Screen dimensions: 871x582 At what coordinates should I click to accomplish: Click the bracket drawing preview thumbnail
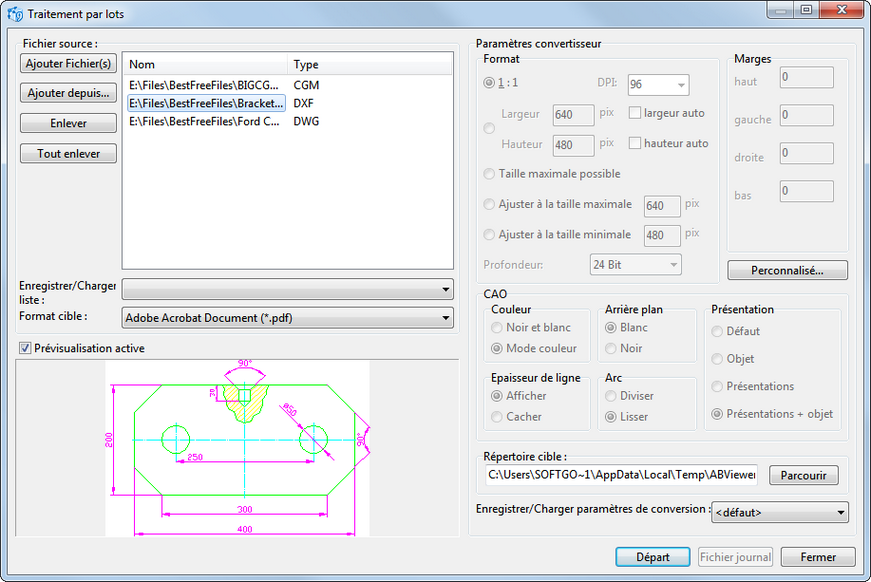pyautogui.click(x=238, y=448)
